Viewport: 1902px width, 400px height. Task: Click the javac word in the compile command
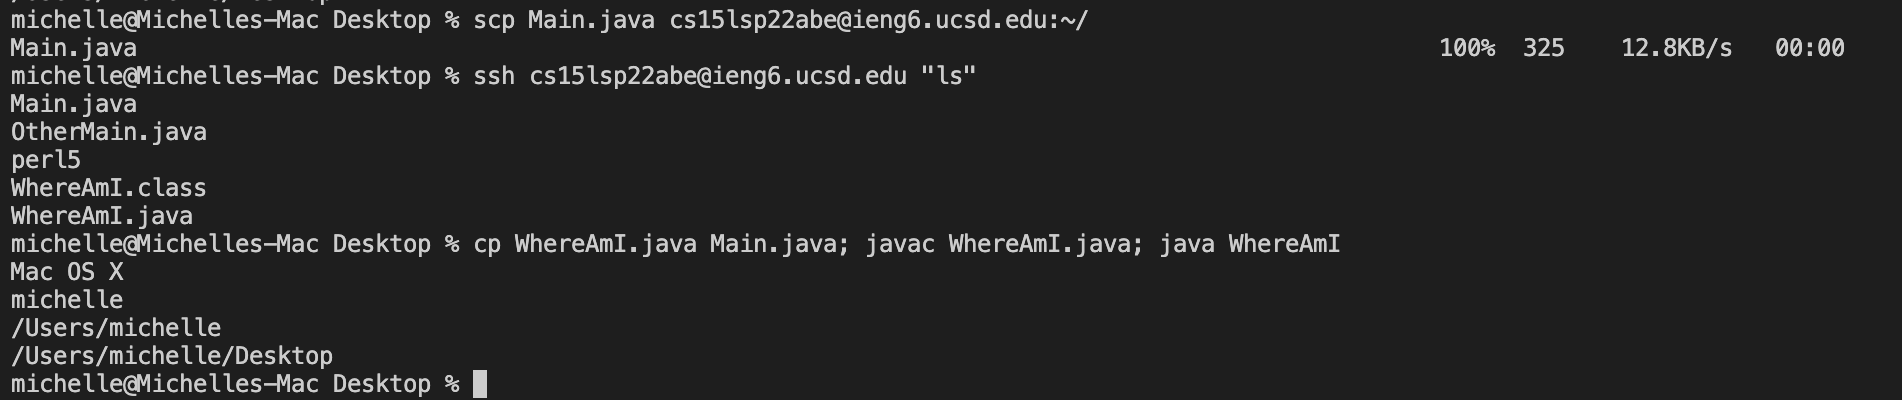pos(900,244)
